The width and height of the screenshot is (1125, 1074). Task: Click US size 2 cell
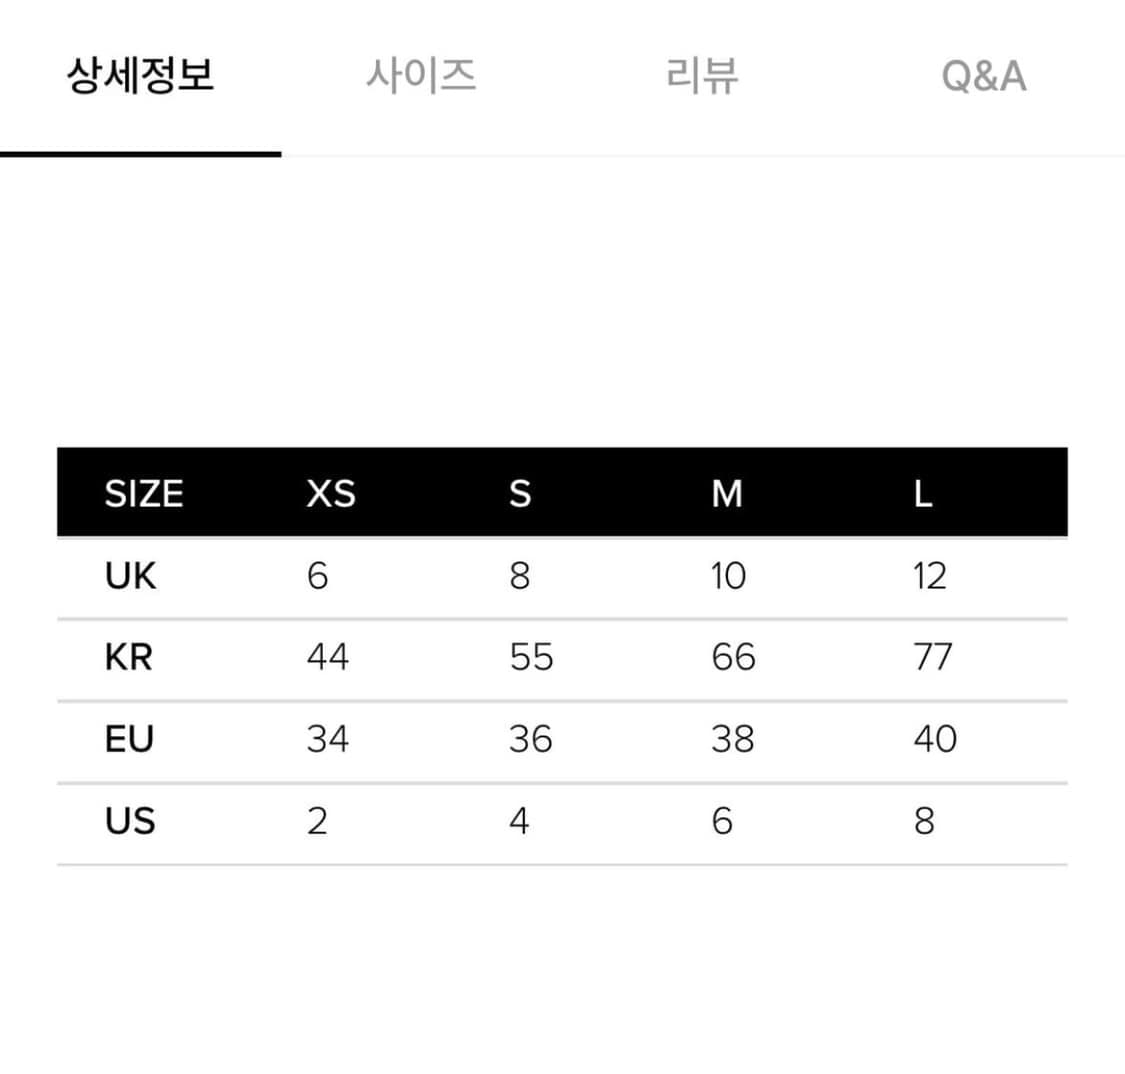(318, 821)
